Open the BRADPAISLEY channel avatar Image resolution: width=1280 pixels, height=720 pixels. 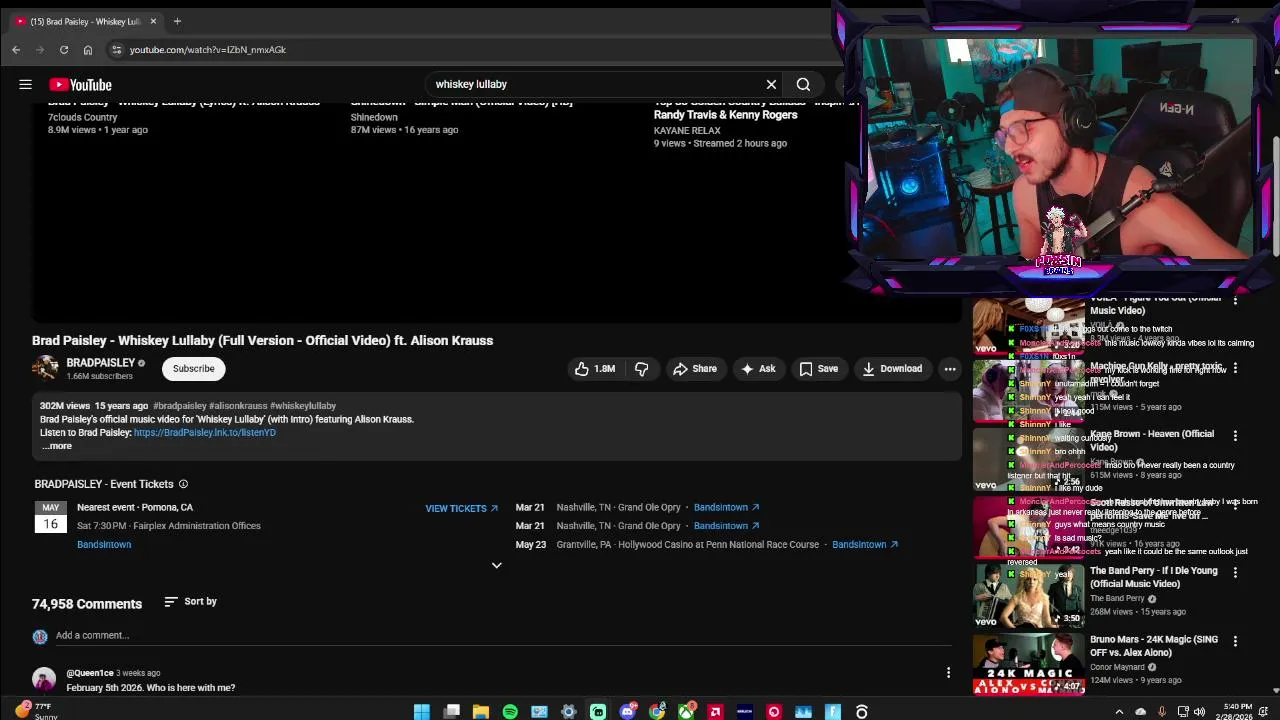point(45,369)
